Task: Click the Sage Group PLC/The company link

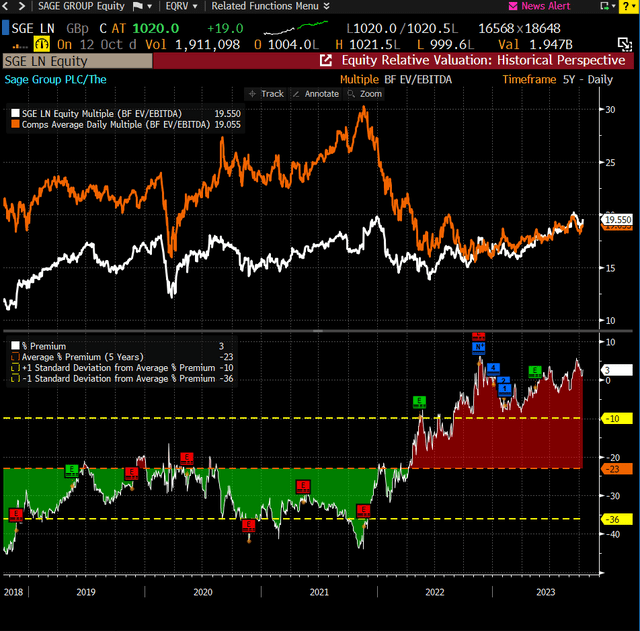Action: (x=57, y=78)
